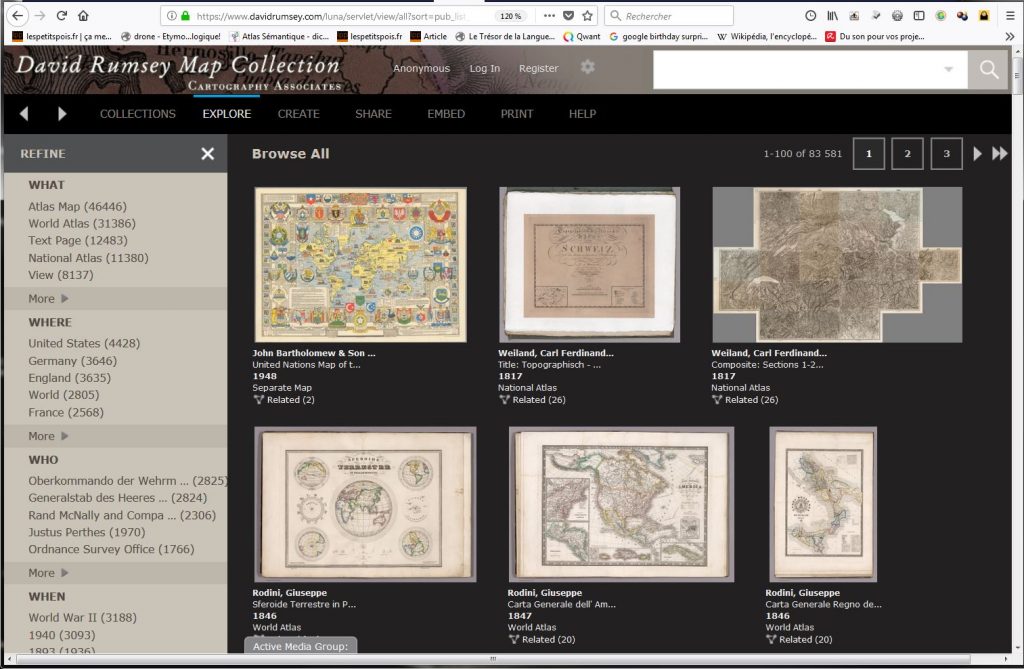1024x669 pixels.
Task: Reload the page in browser
Action: point(62,16)
